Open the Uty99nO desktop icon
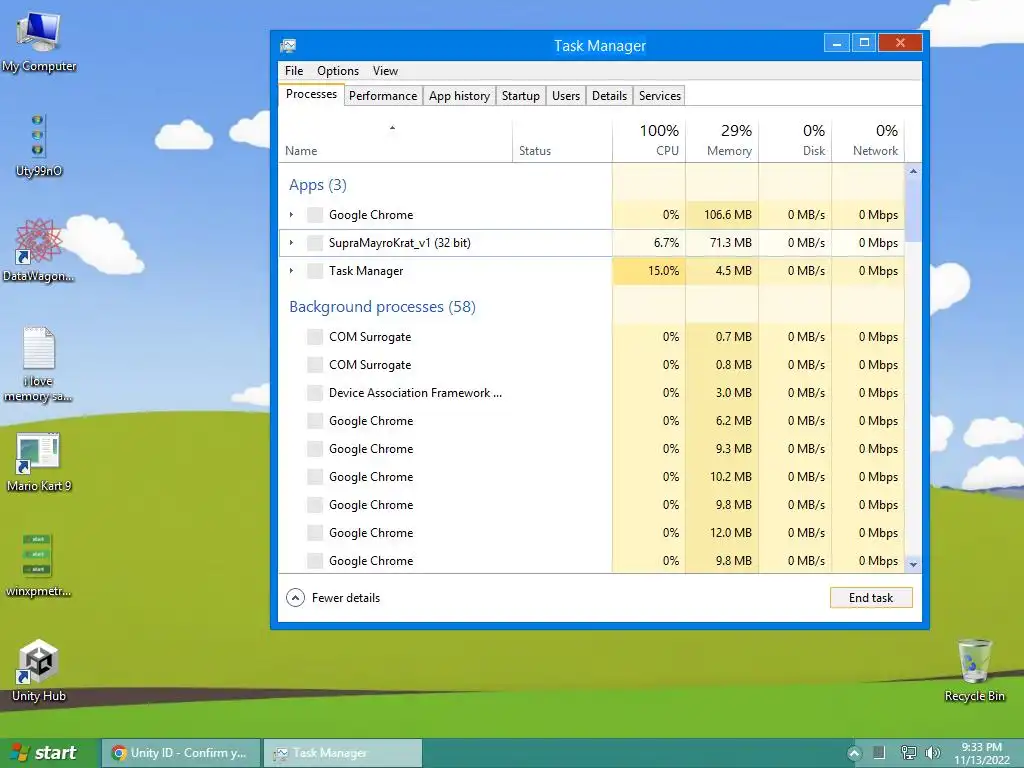 tap(38, 145)
